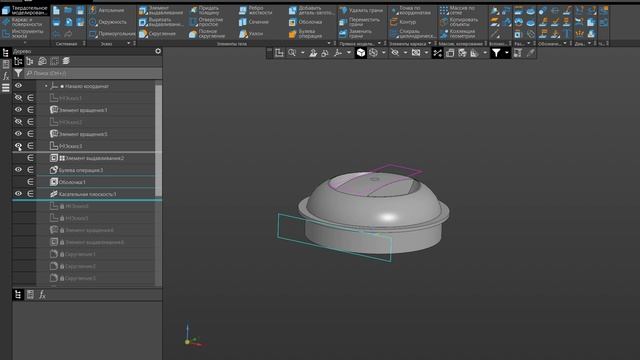
Task: Run Булева операция command
Action: (305, 34)
